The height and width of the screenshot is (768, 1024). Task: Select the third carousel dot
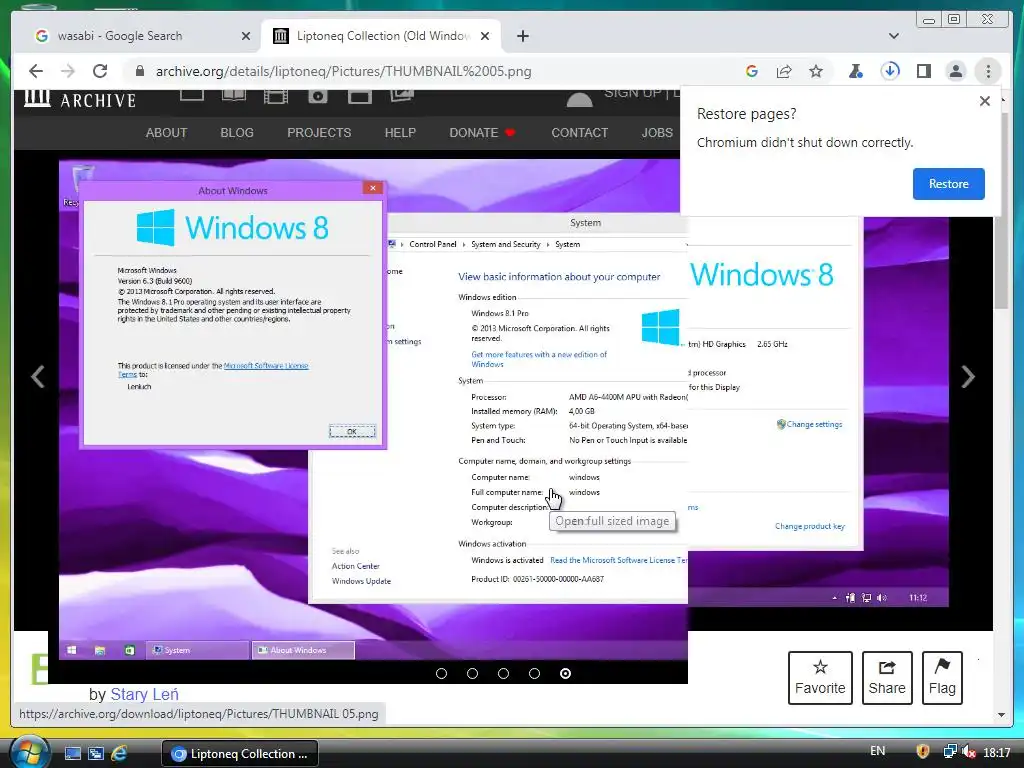point(504,673)
